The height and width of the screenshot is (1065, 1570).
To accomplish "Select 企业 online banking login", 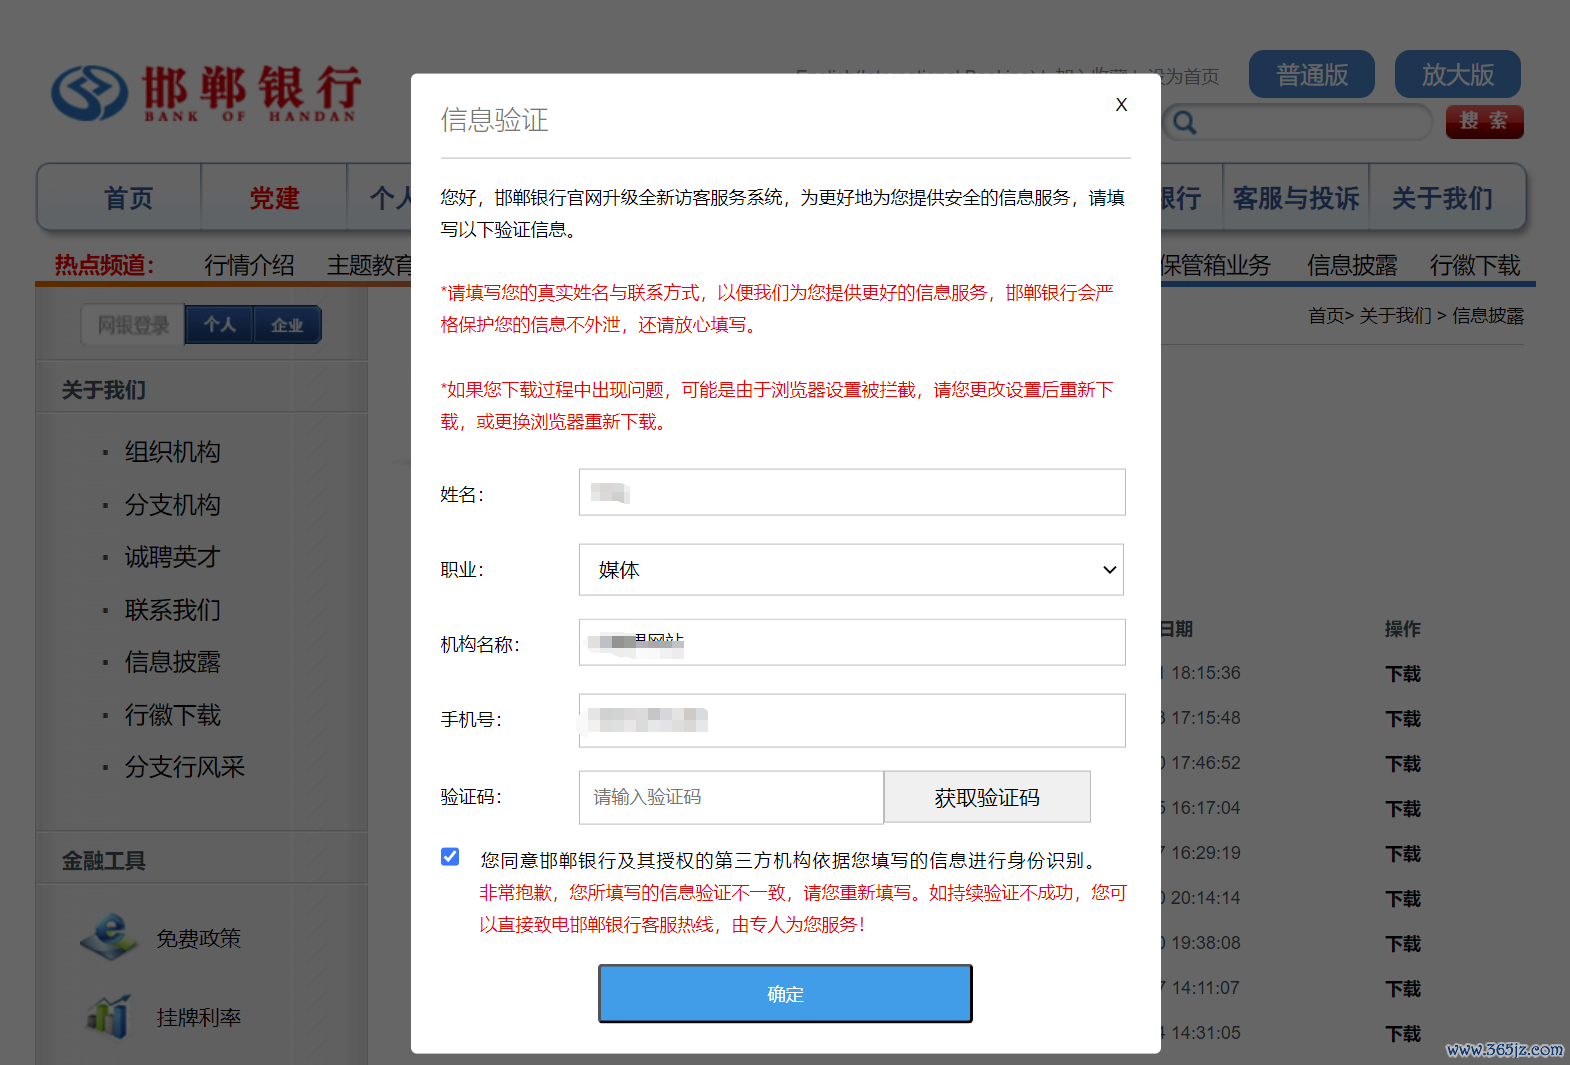I will [x=286, y=325].
